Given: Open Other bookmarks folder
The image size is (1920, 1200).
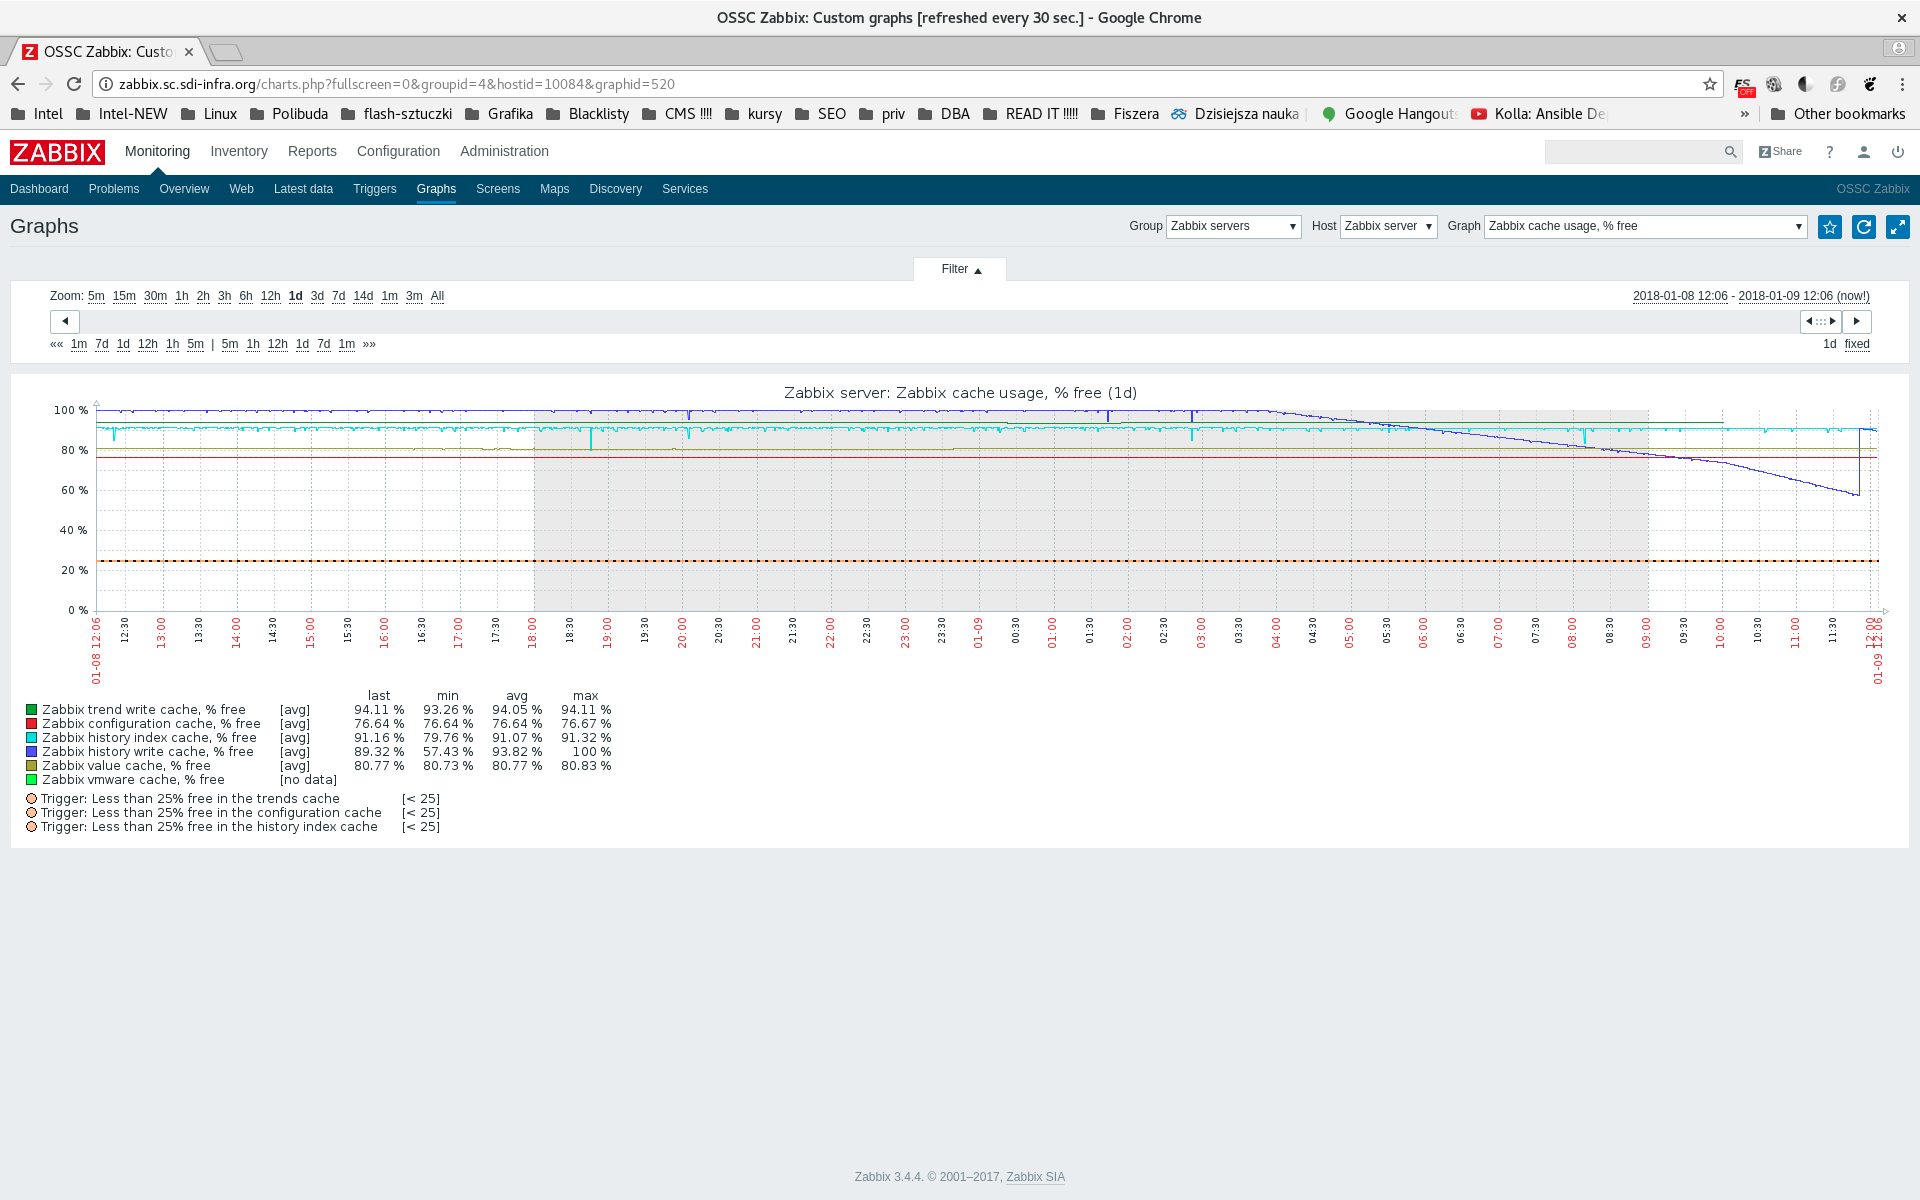Looking at the screenshot, I should (x=1838, y=114).
